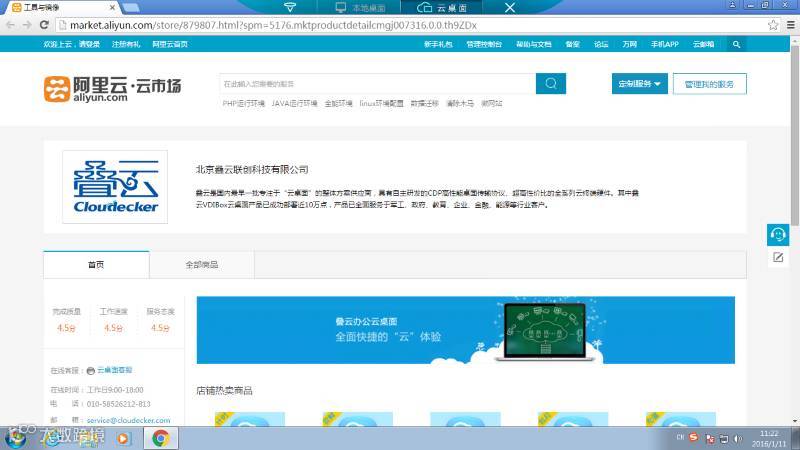The width and height of the screenshot is (800, 450).
Task: Click the scrollbar down arrow
Action: pyautogui.click(x=795, y=421)
